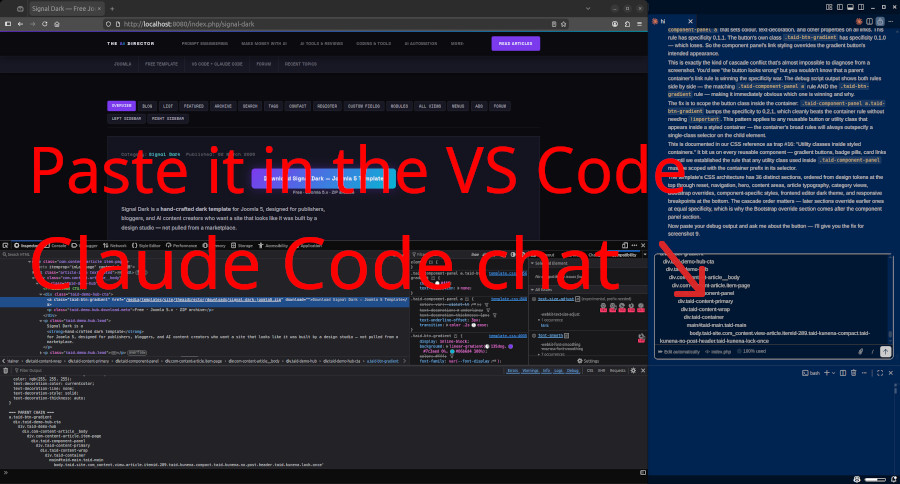The width and height of the screenshot is (900, 484).
Task: Kill terminal with trash icon in VS Code
Action: (x=854, y=373)
